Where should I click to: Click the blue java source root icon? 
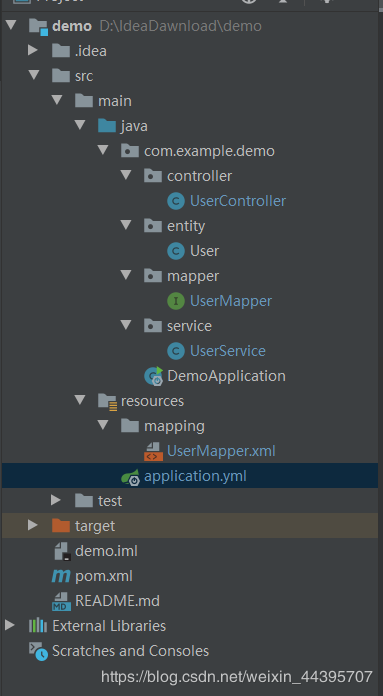[x=107, y=126]
